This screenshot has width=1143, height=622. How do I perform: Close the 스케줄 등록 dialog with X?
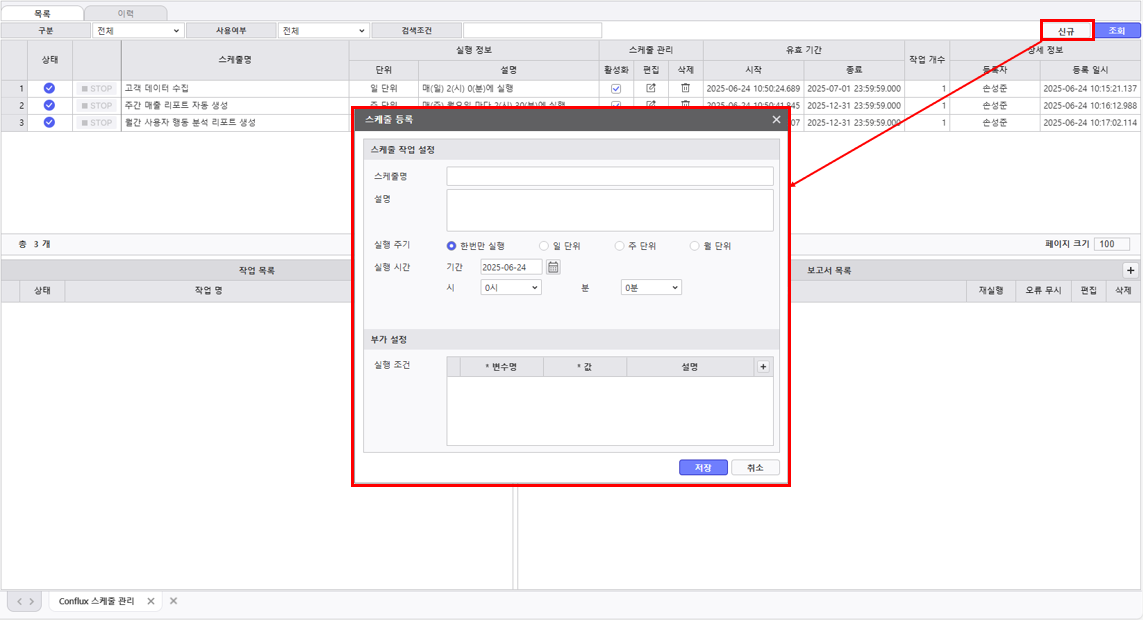pyautogui.click(x=776, y=119)
